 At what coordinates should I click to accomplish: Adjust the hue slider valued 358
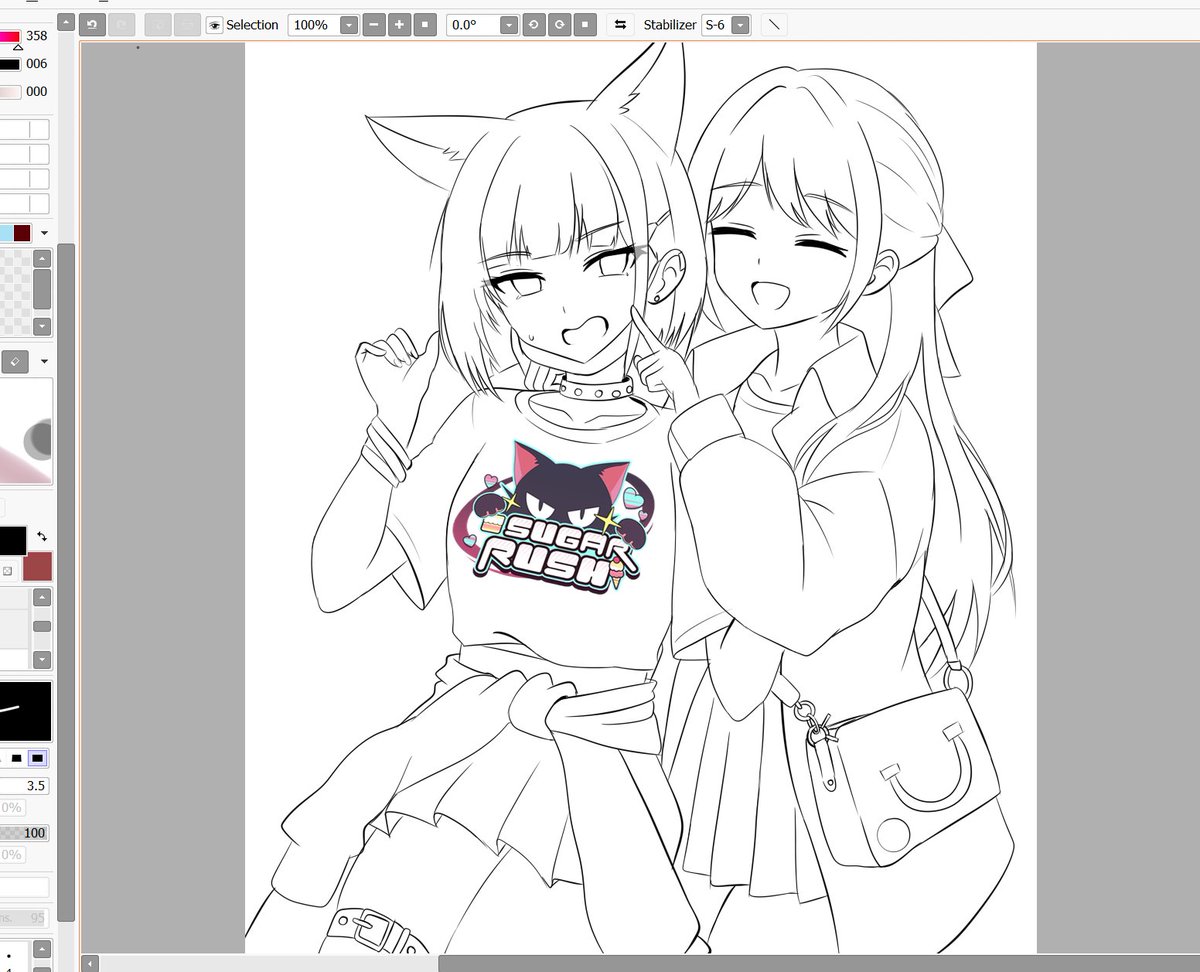pos(10,37)
